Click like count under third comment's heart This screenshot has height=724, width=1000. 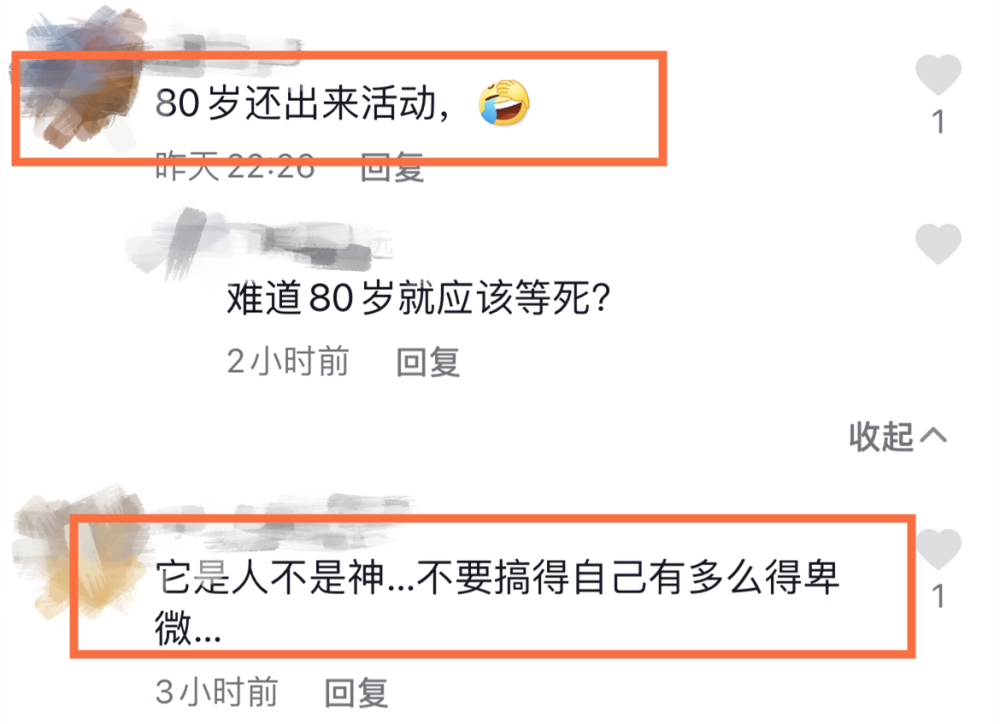coord(938,597)
